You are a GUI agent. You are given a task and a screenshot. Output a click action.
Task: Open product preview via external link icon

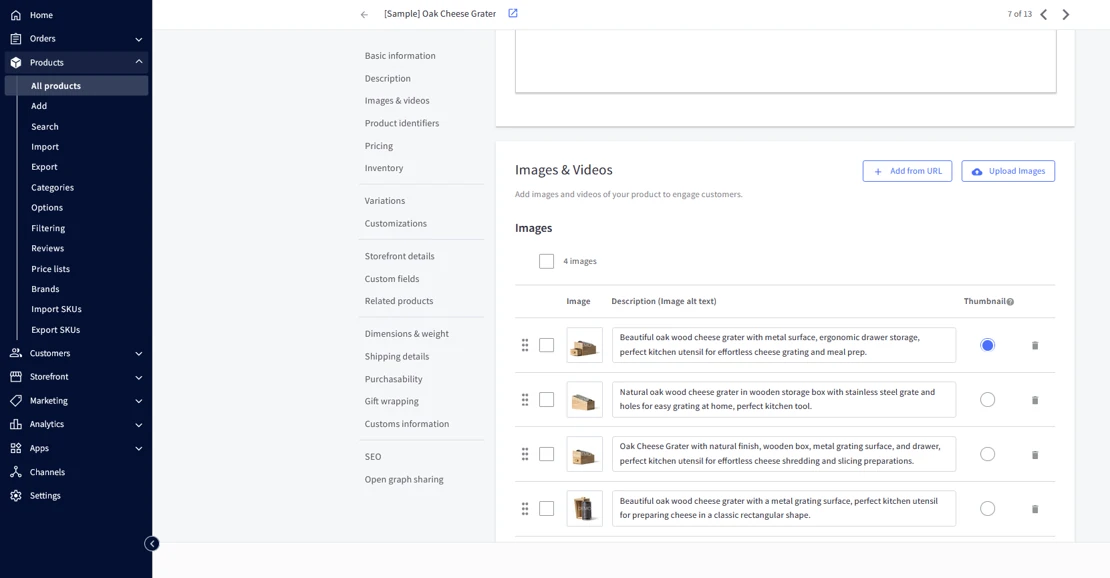(x=513, y=12)
